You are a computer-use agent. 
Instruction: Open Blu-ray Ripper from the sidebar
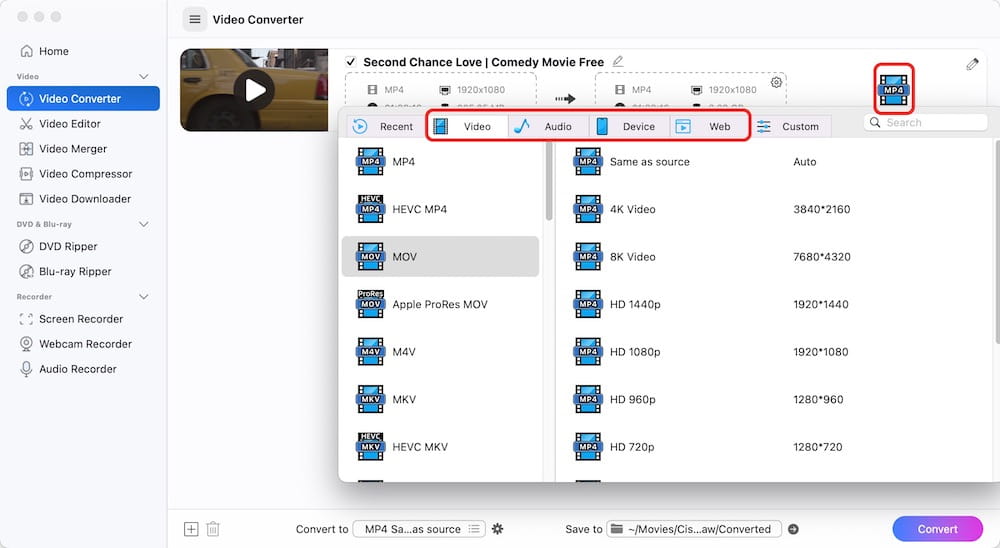(x=66, y=271)
